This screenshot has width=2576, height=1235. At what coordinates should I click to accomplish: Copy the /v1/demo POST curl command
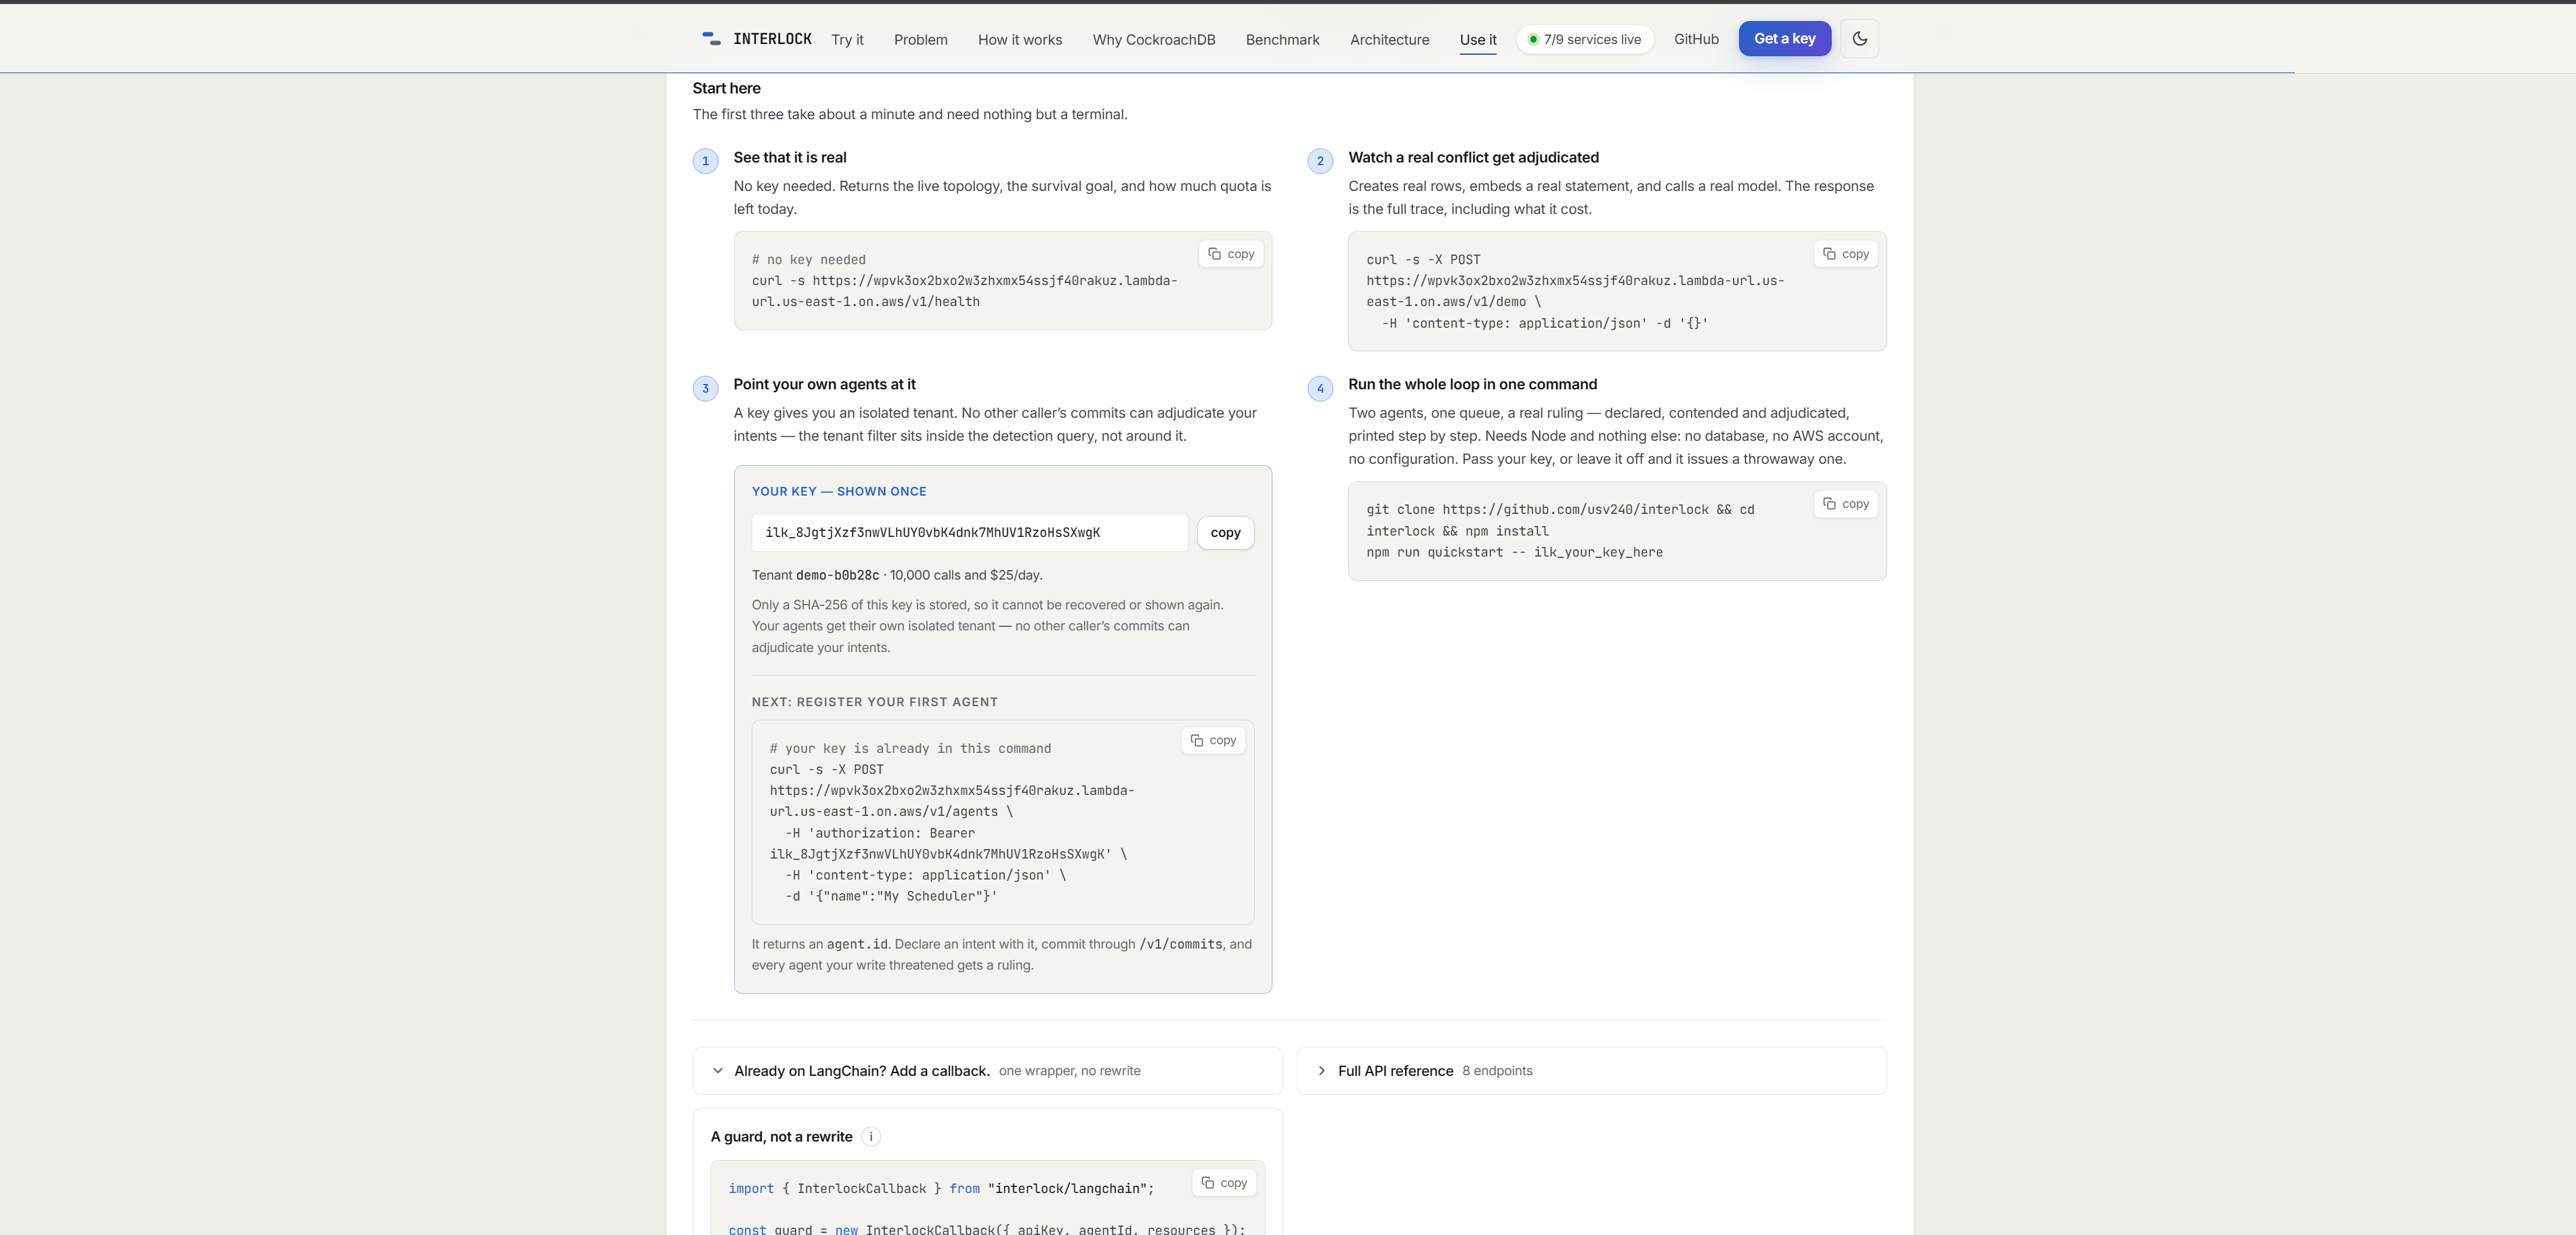1845,254
